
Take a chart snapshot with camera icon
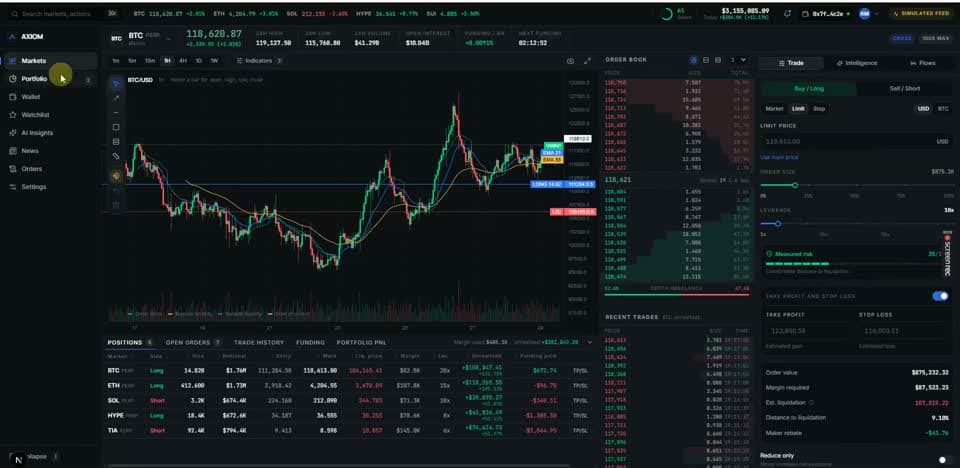[x=571, y=61]
